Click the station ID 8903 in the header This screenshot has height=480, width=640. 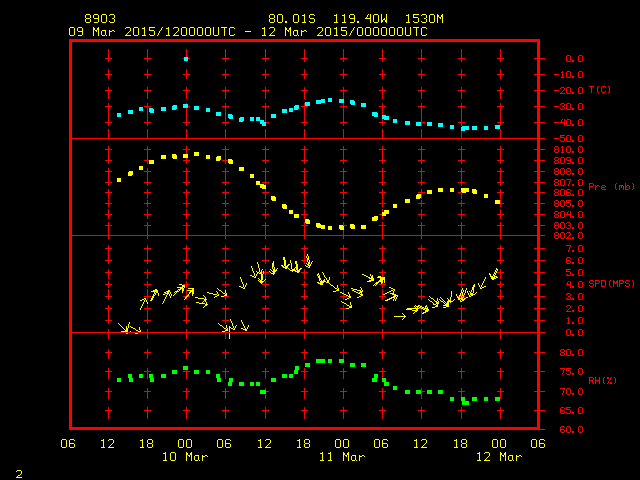tap(100, 19)
